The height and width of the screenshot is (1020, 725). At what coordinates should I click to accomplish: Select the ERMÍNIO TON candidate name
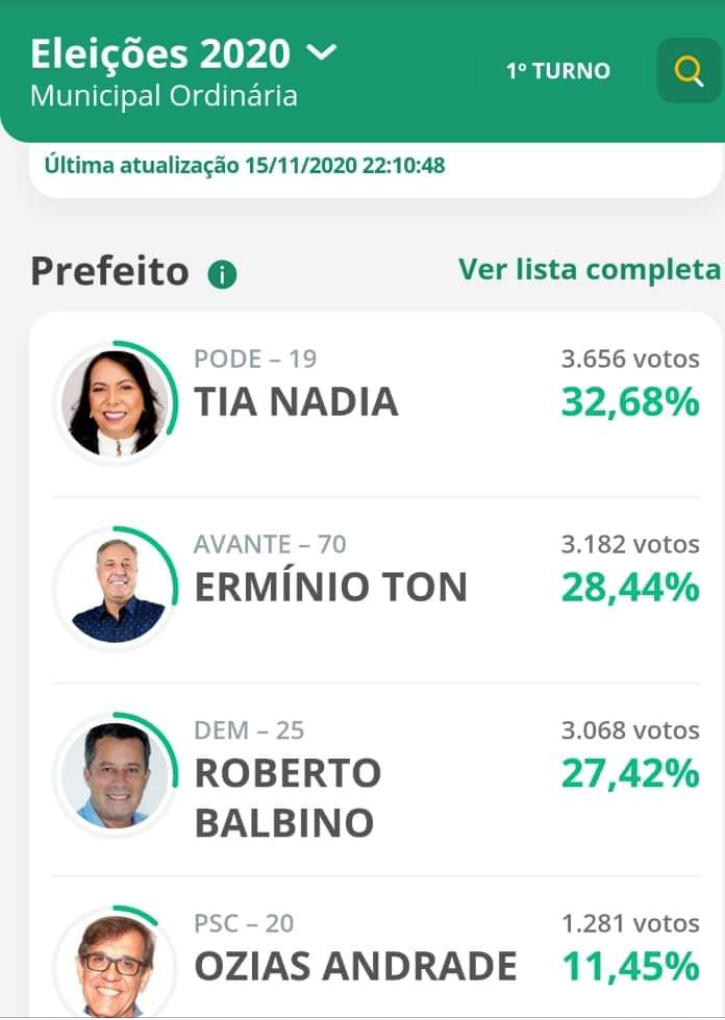click(331, 587)
